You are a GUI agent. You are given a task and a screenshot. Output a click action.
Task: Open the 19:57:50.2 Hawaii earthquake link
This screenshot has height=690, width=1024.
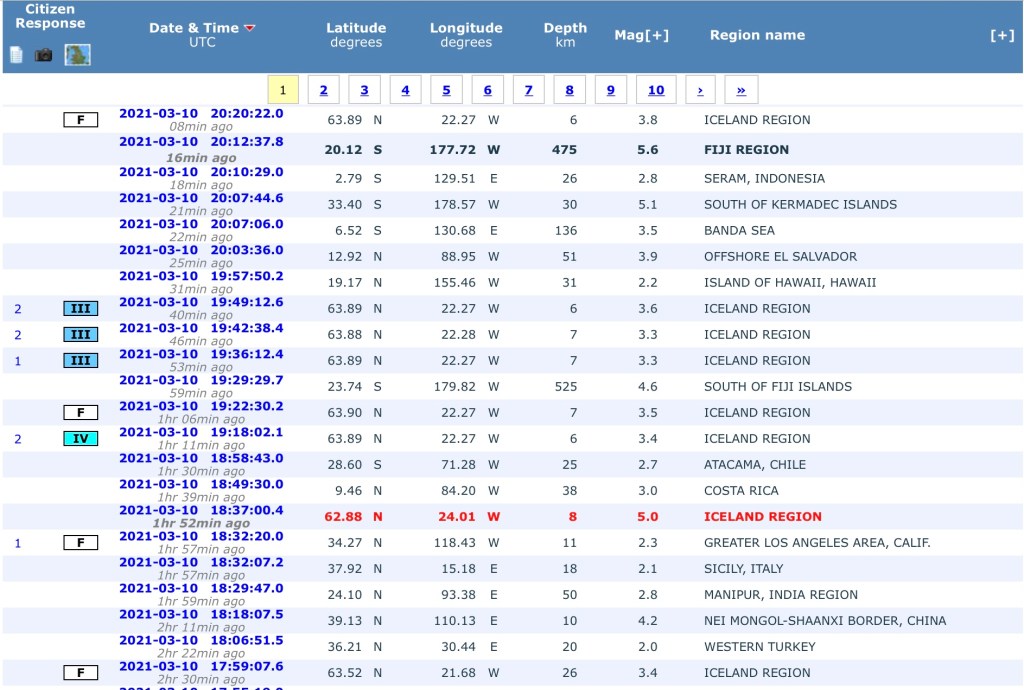tap(201, 276)
